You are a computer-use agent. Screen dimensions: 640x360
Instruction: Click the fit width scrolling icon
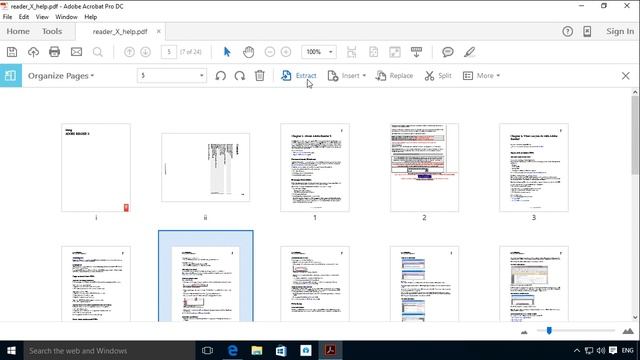click(351, 52)
